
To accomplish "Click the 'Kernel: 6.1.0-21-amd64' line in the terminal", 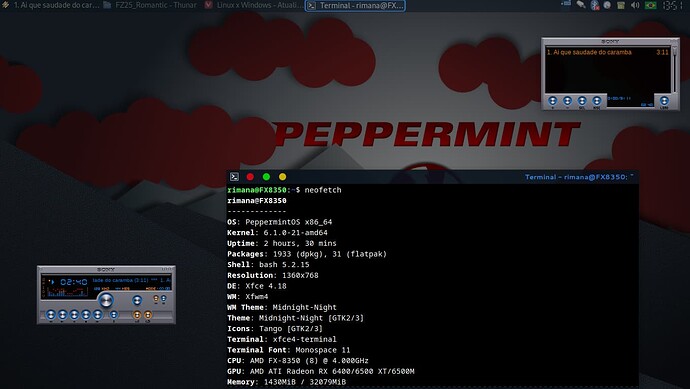I will coord(277,233).
